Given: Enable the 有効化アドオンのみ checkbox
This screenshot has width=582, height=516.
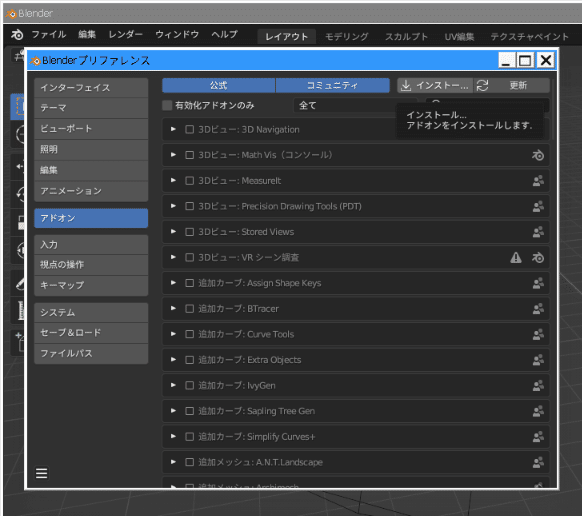Looking at the screenshot, I should (x=167, y=105).
